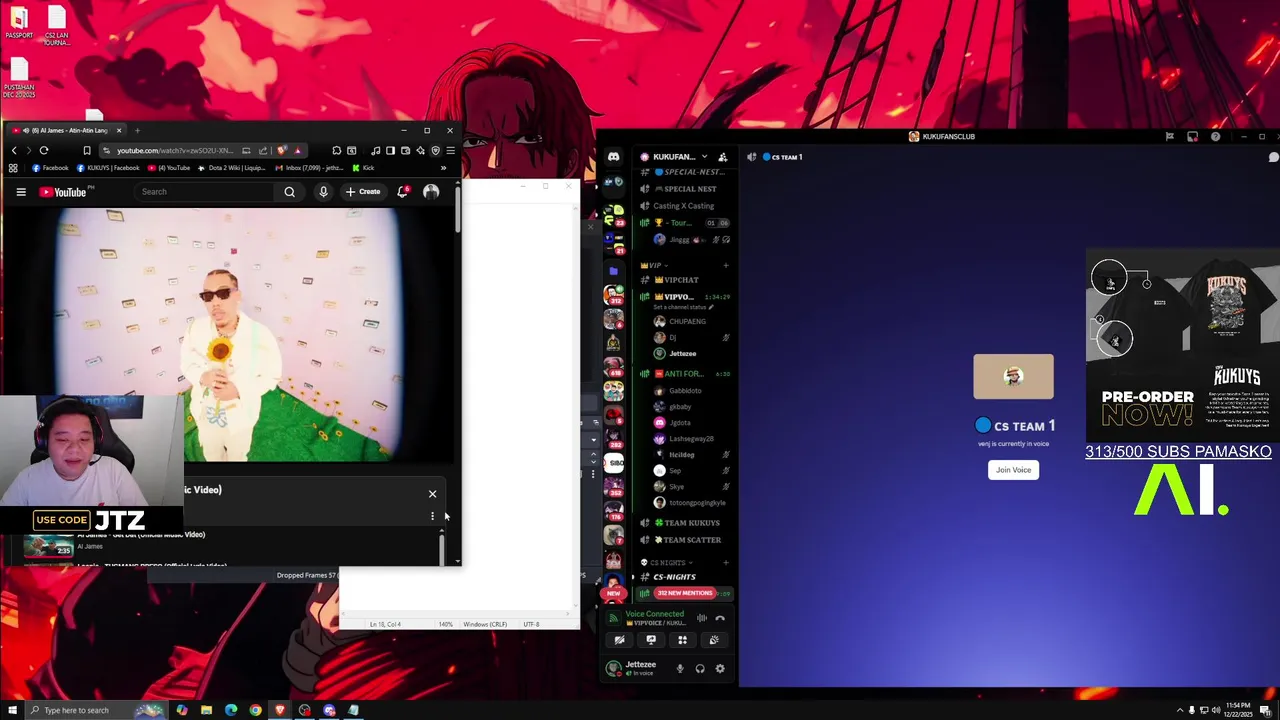Open the YouTube account avatar menu

(431, 192)
